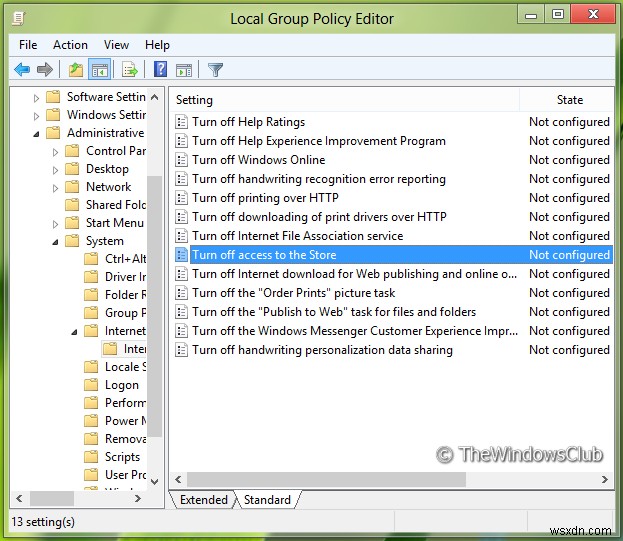This screenshot has width=623, height=541.
Task: Open the Help menu
Action: (x=157, y=45)
